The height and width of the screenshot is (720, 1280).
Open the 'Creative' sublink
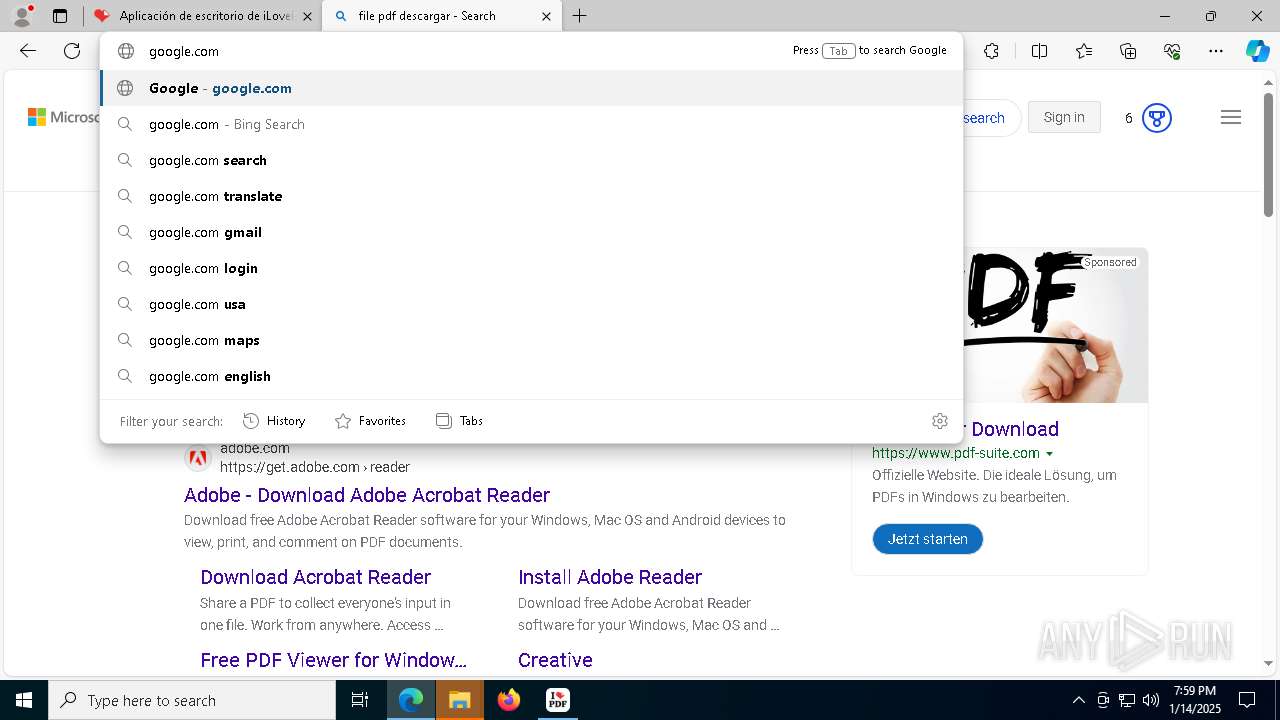click(x=555, y=660)
